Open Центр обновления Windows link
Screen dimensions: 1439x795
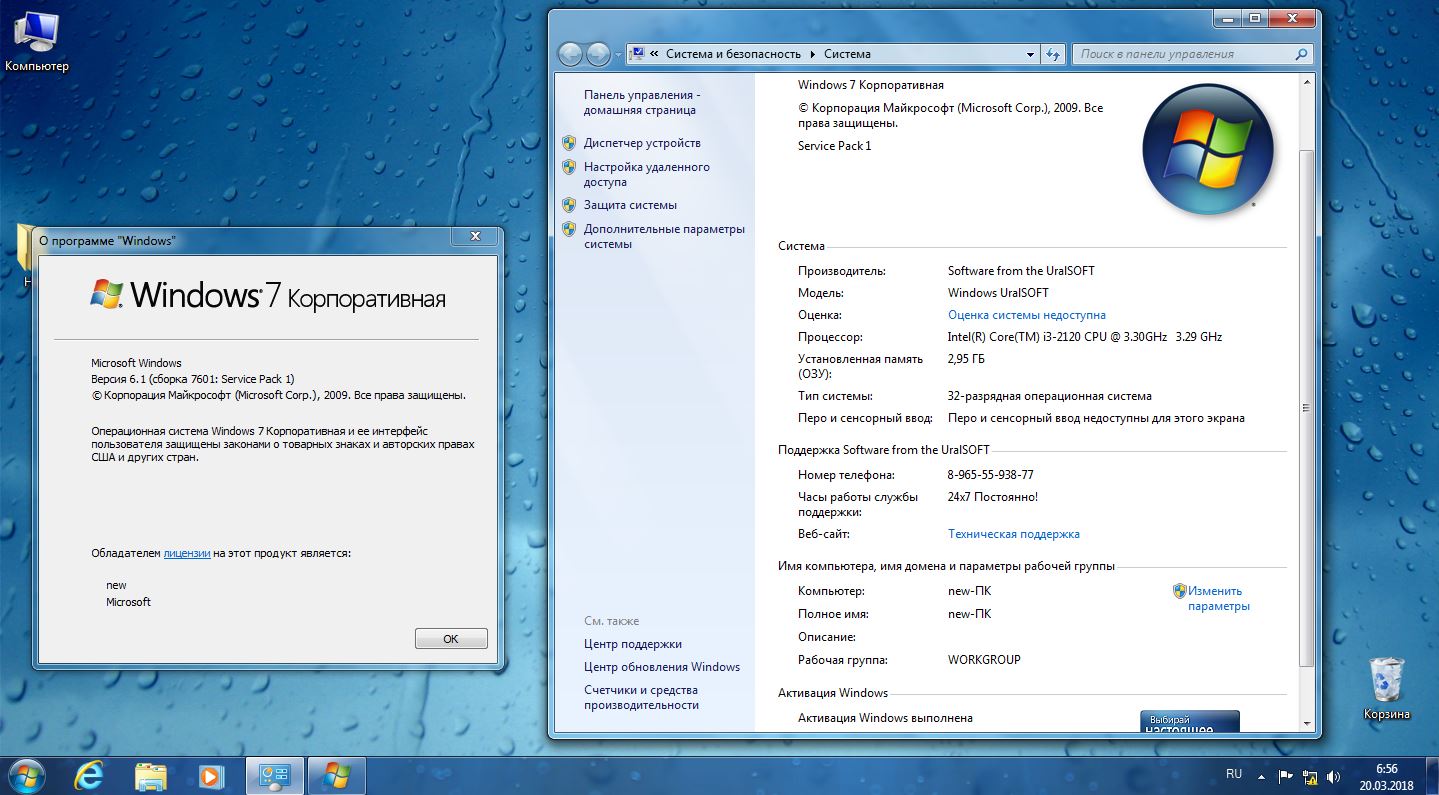click(662, 667)
